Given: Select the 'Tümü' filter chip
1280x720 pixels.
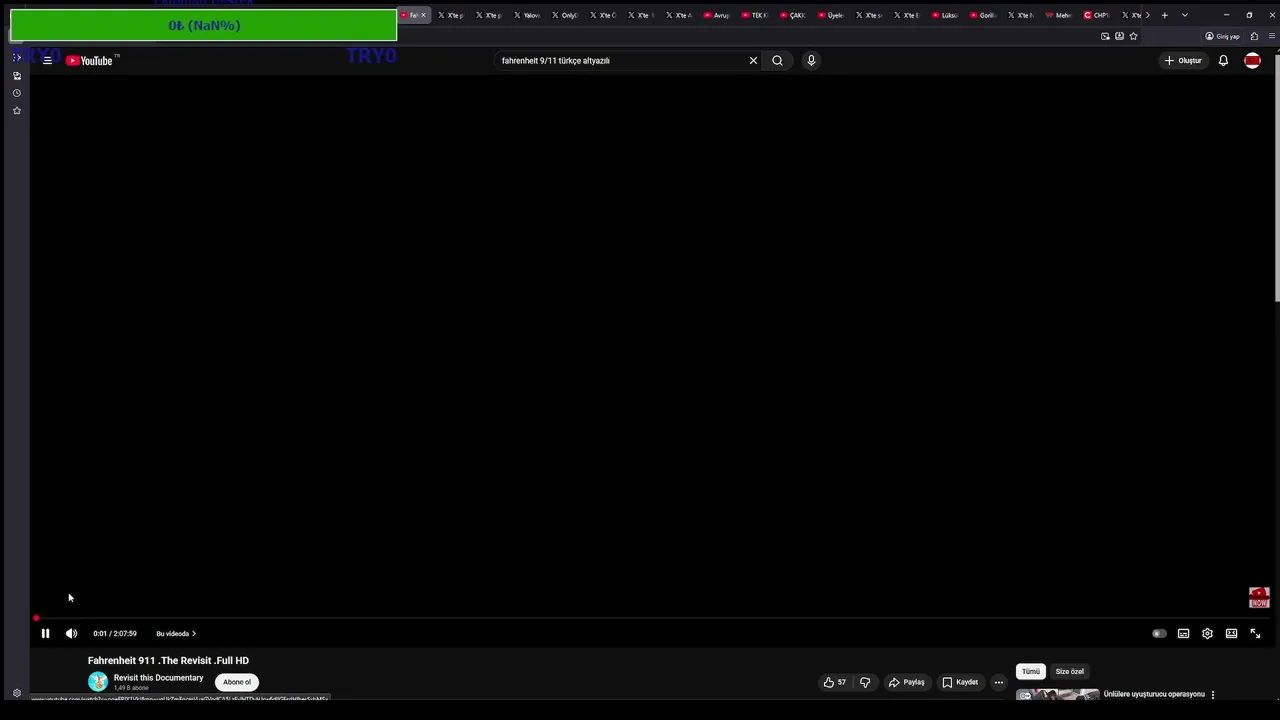Looking at the screenshot, I should coord(1031,671).
